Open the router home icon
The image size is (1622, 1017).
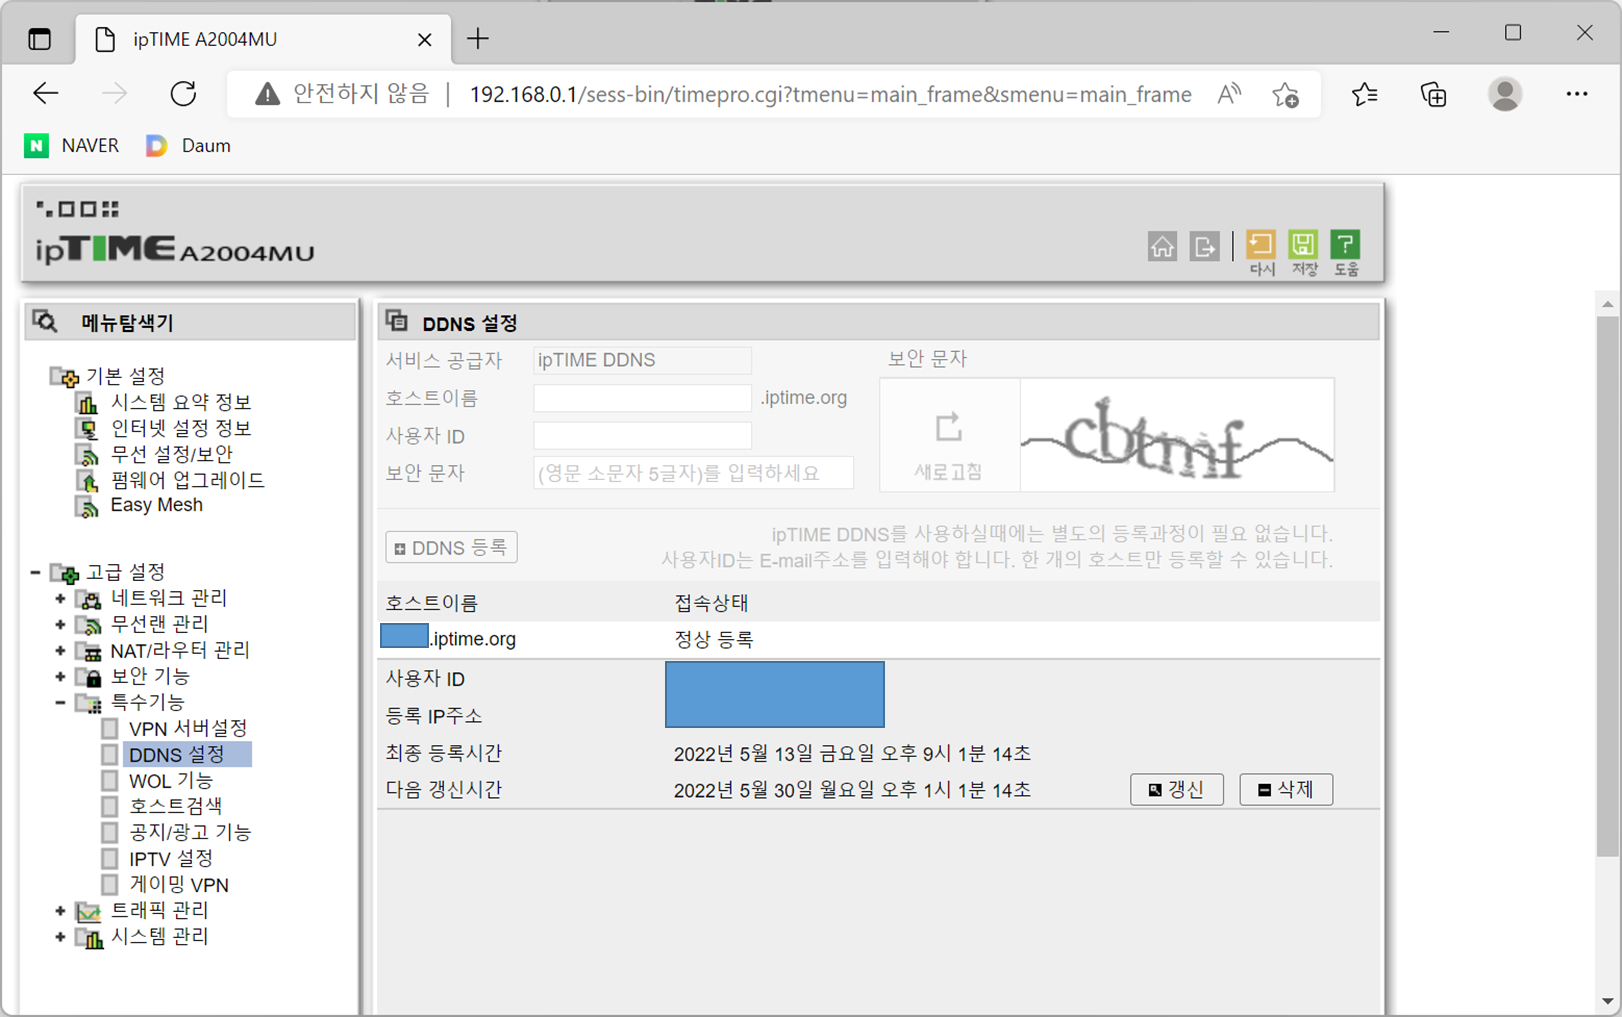click(1162, 246)
